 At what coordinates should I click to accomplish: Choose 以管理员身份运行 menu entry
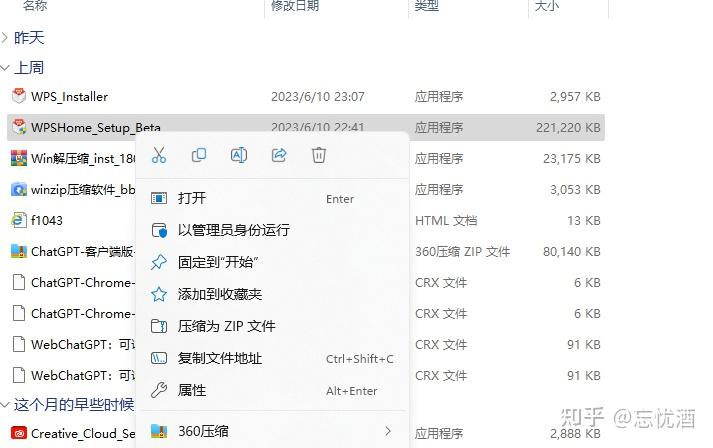point(272,230)
